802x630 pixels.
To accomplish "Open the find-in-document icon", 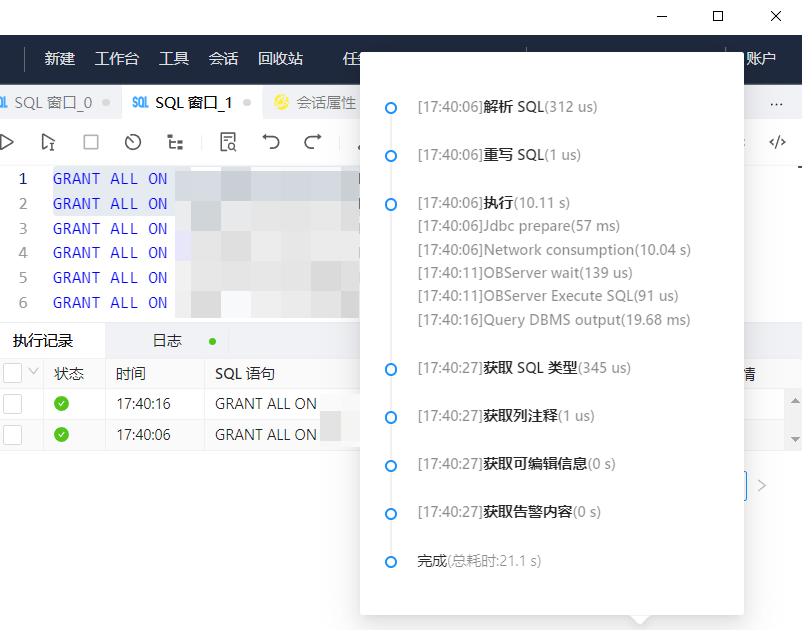I will [x=228, y=142].
